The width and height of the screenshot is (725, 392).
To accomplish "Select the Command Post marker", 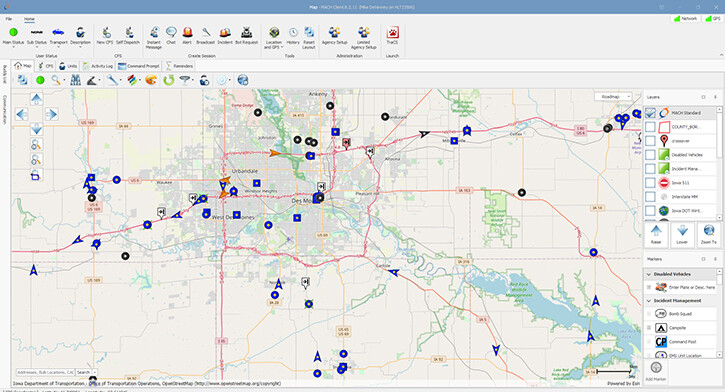I will tap(681, 342).
